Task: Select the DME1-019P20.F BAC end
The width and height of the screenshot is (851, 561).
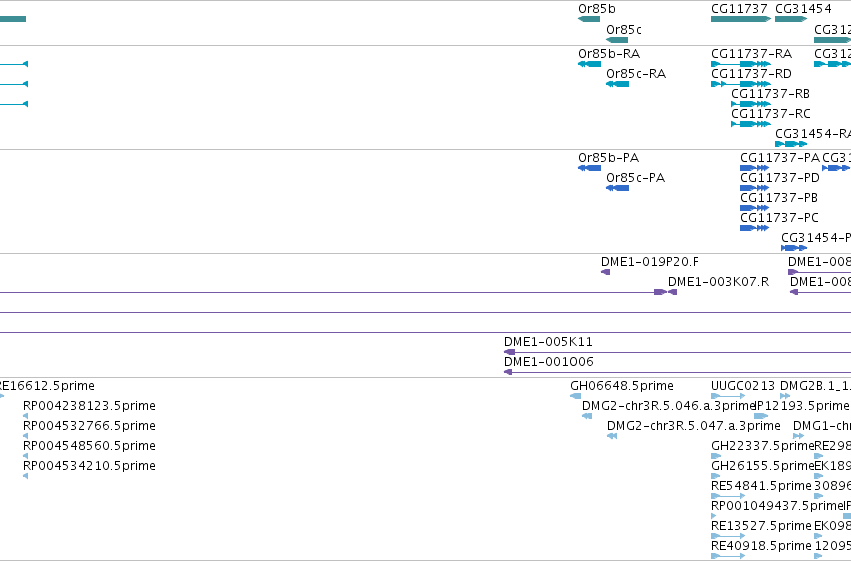Action: pyautogui.click(x=606, y=272)
